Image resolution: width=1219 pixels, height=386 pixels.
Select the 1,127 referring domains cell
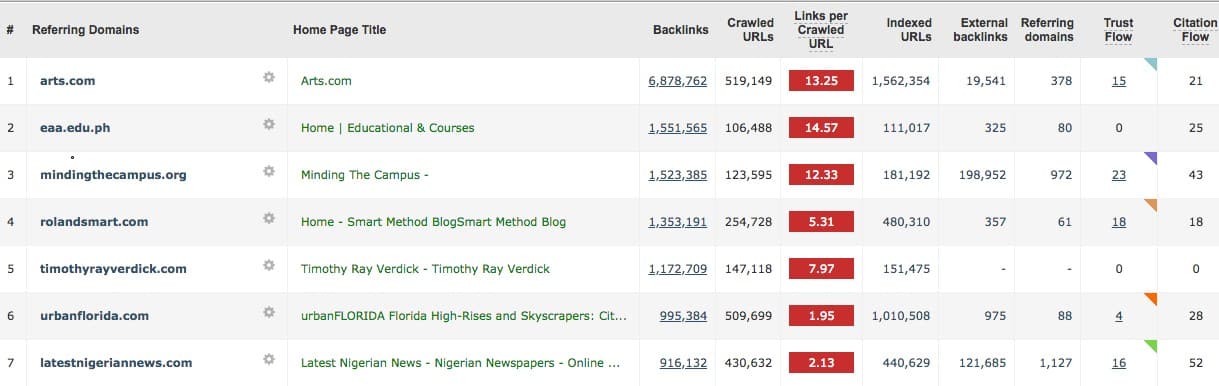tap(1056, 363)
